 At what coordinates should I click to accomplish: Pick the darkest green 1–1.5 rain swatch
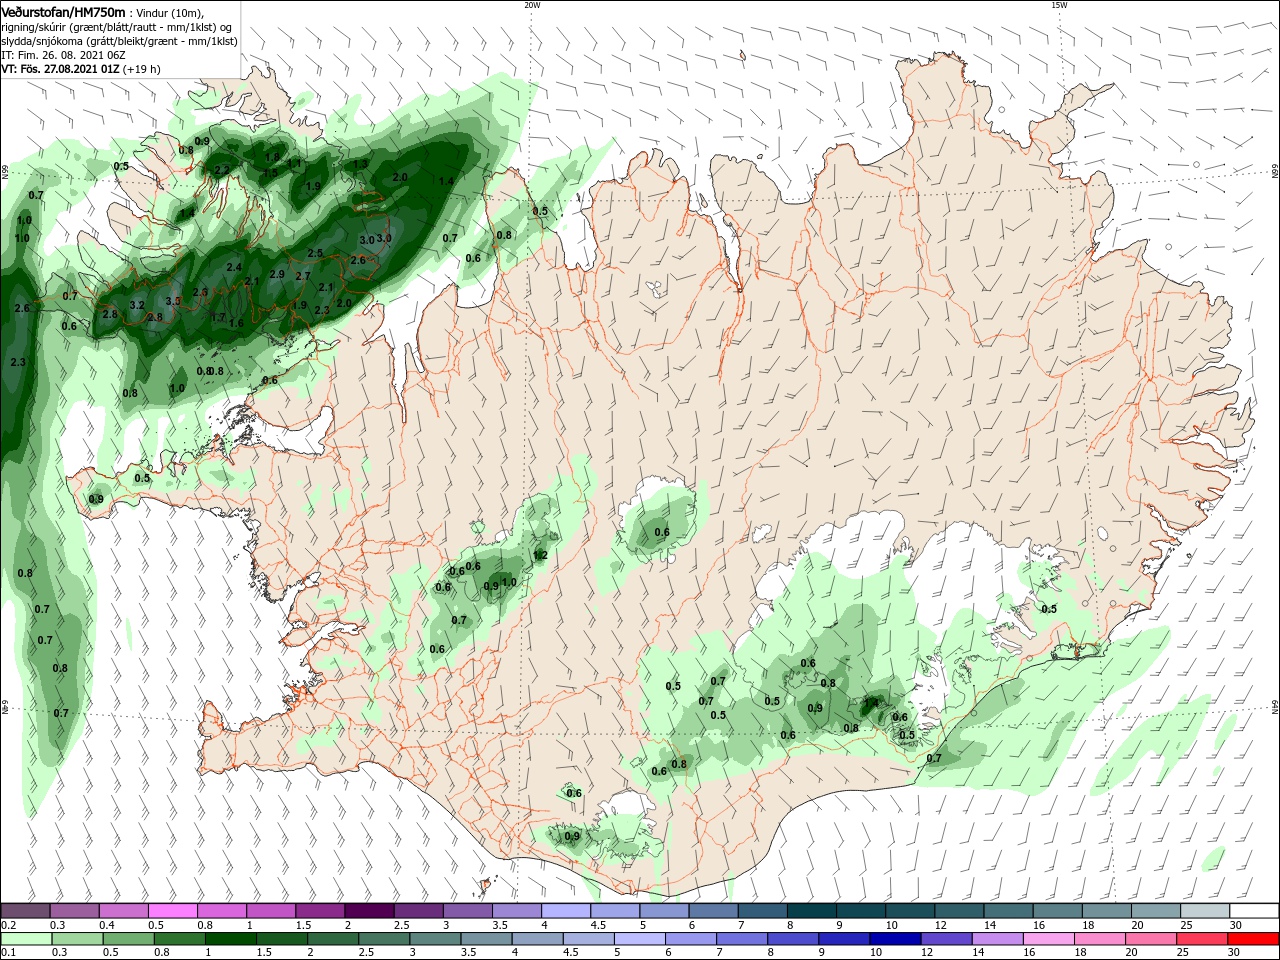point(230,939)
